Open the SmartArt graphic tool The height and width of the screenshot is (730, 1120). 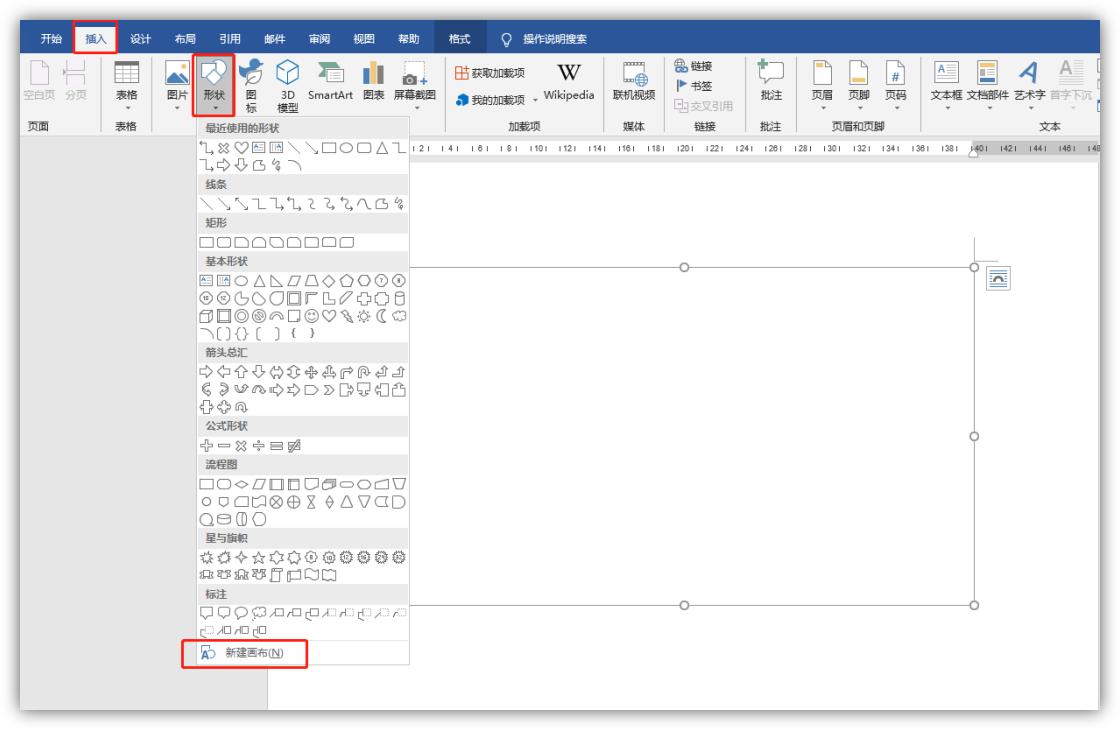(330, 78)
